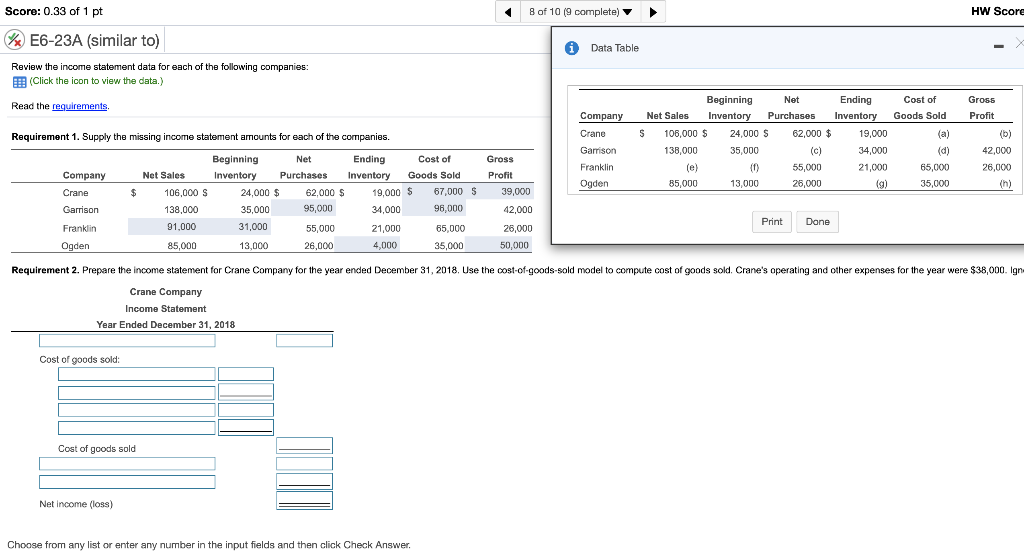
Task: Click the blue info icon beside Data Table
Action: pyautogui.click(x=572, y=48)
